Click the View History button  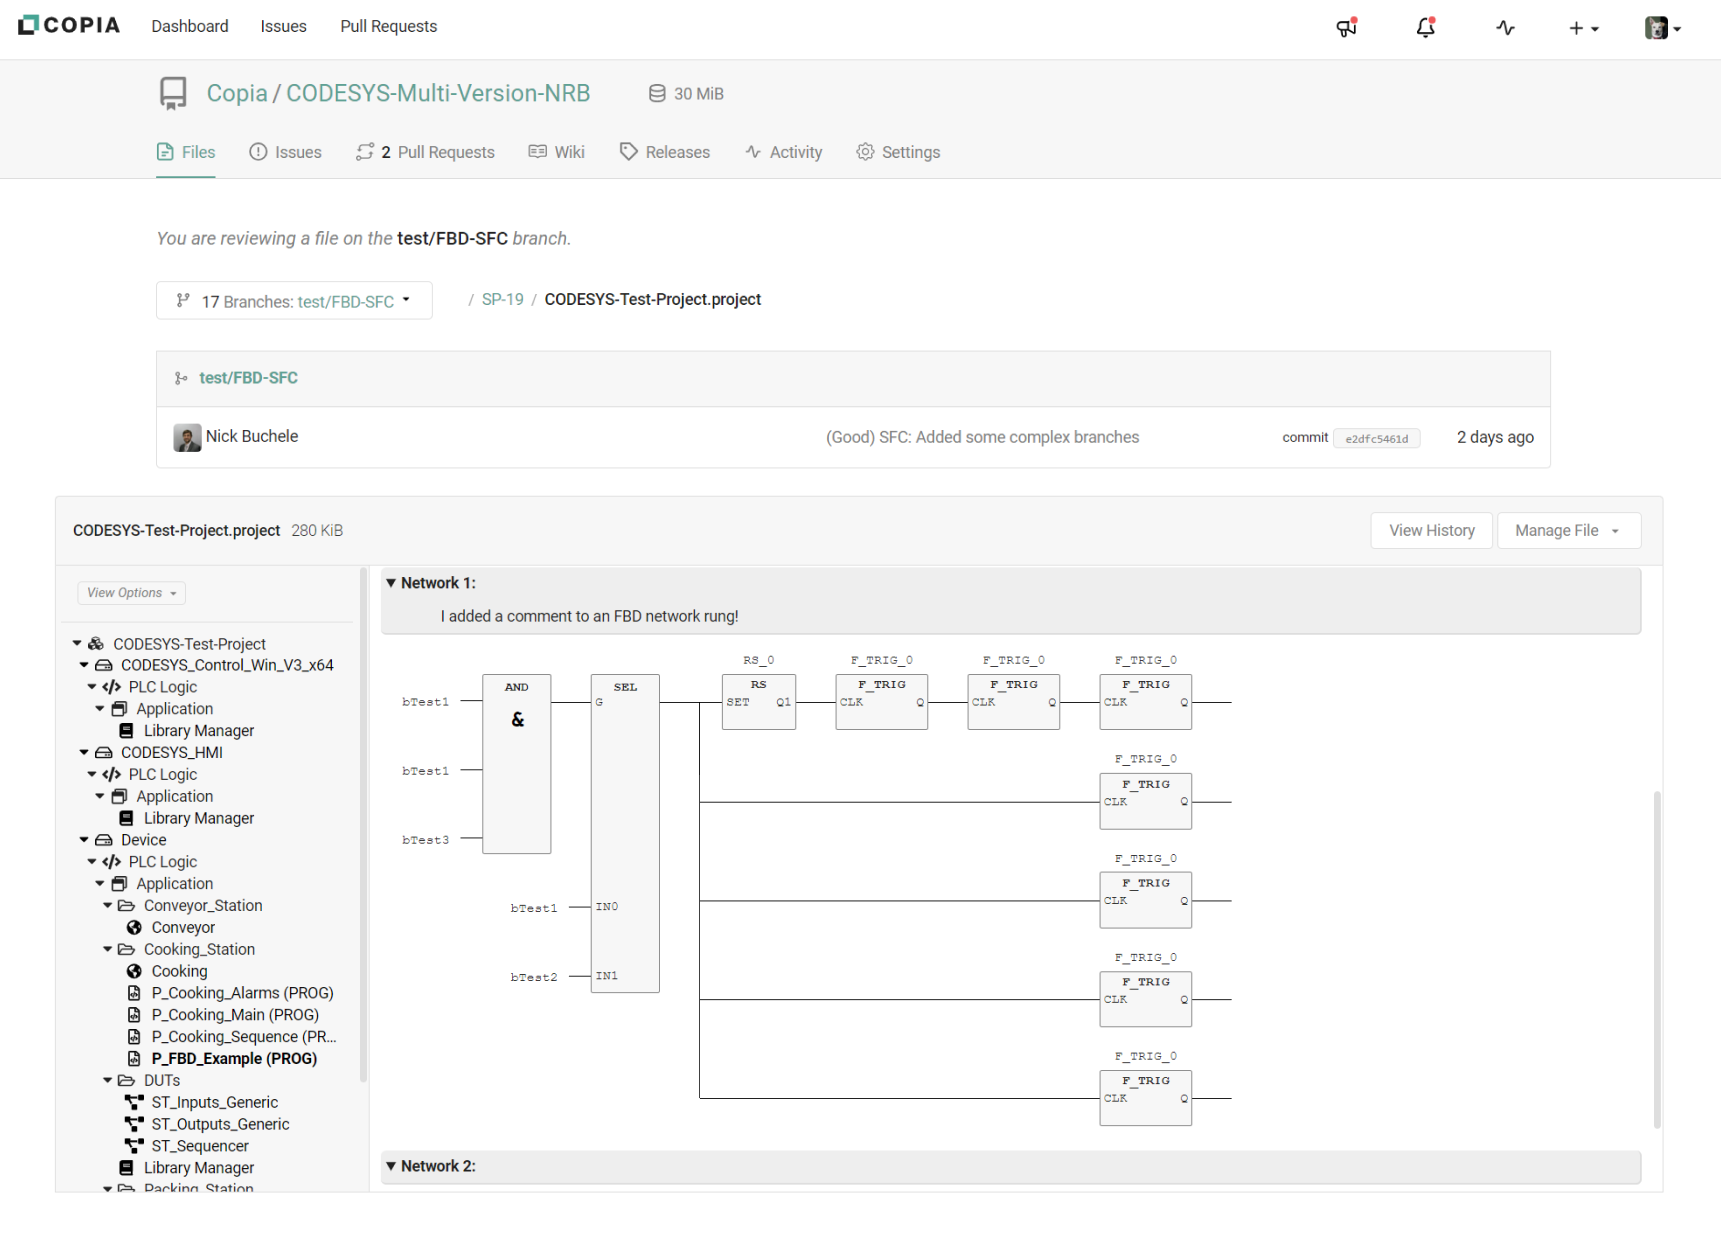1431,531
